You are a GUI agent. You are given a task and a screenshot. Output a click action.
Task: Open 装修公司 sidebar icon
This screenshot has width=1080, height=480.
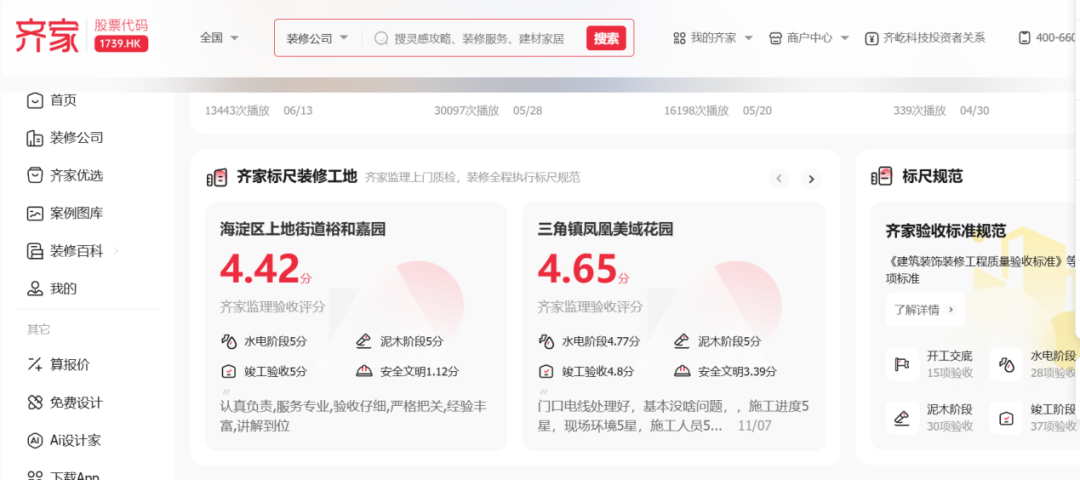(x=36, y=138)
